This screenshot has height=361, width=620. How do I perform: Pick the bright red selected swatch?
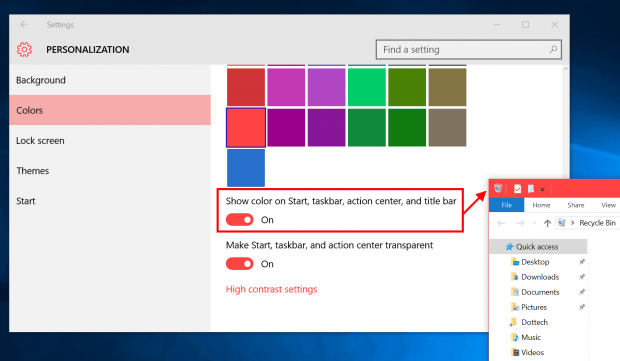click(246, 127)
